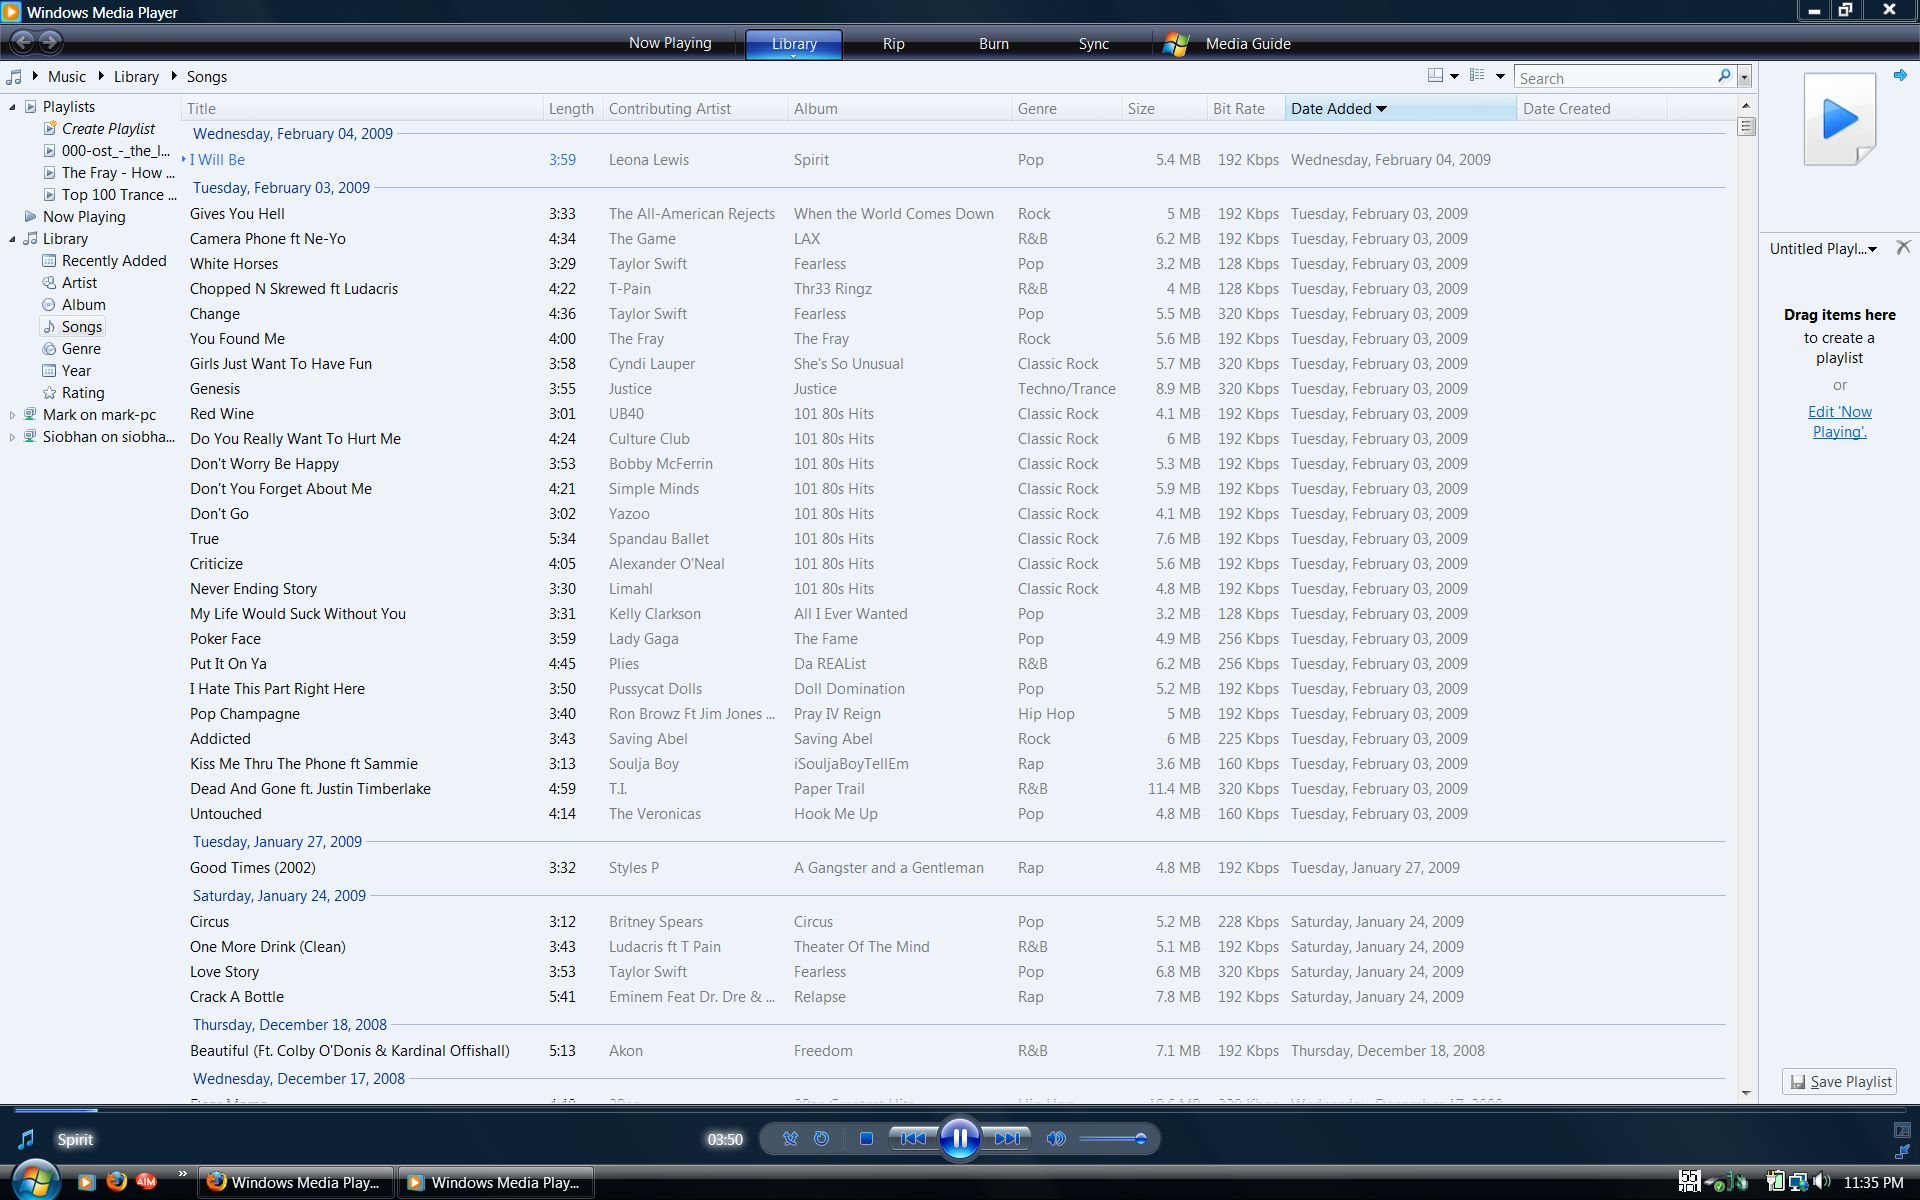Image resolution: width=1920 pixels, height=1200 pixels.
Task: Pause the currently playing song
Action: pyautogui.click(x=959, y=1138)
